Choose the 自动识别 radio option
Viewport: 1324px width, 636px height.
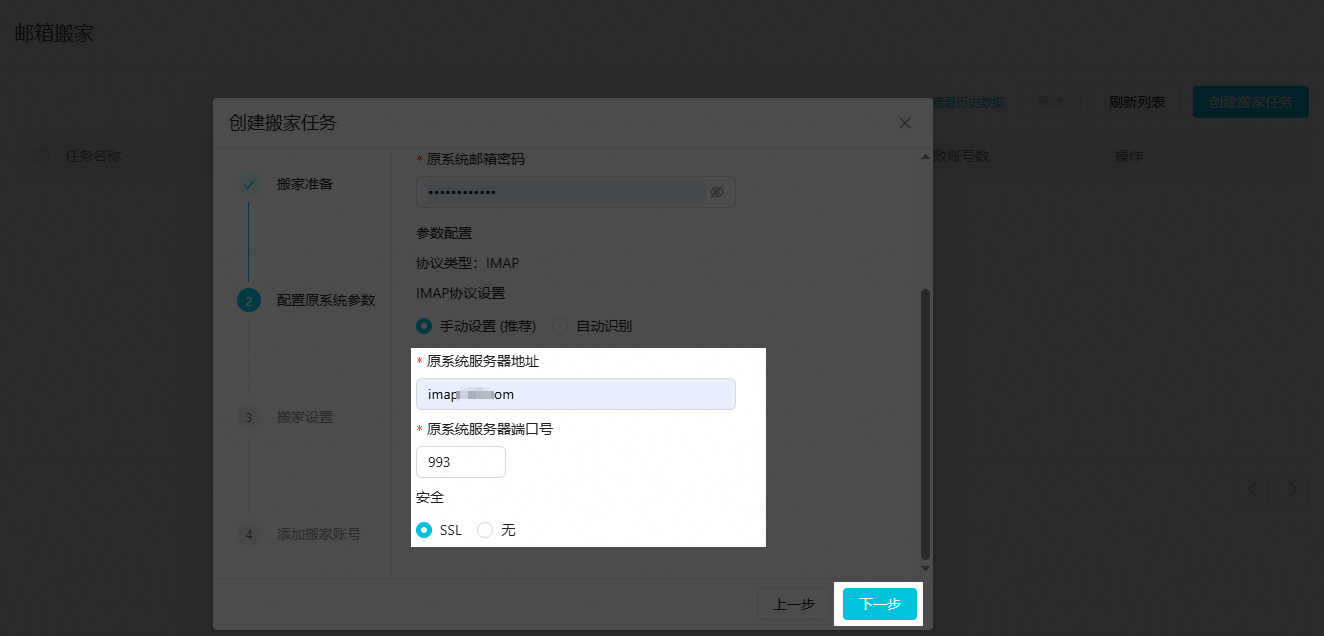560,326
